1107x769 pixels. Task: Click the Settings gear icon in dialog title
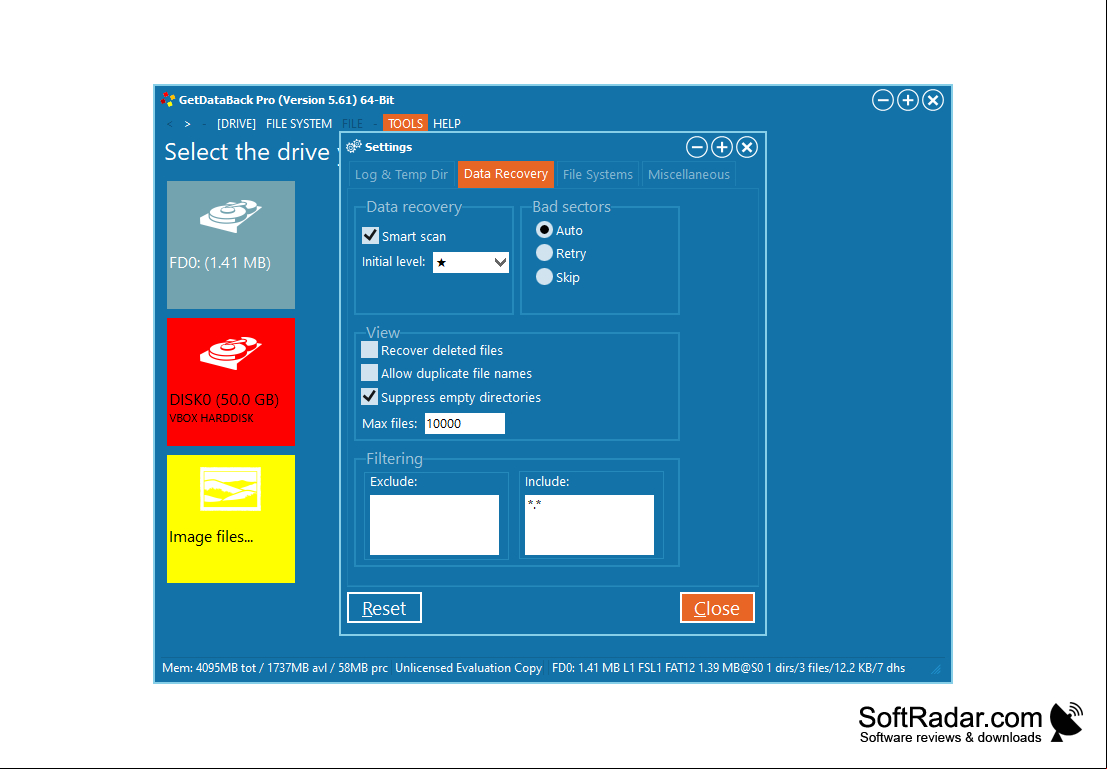[354, 147]
